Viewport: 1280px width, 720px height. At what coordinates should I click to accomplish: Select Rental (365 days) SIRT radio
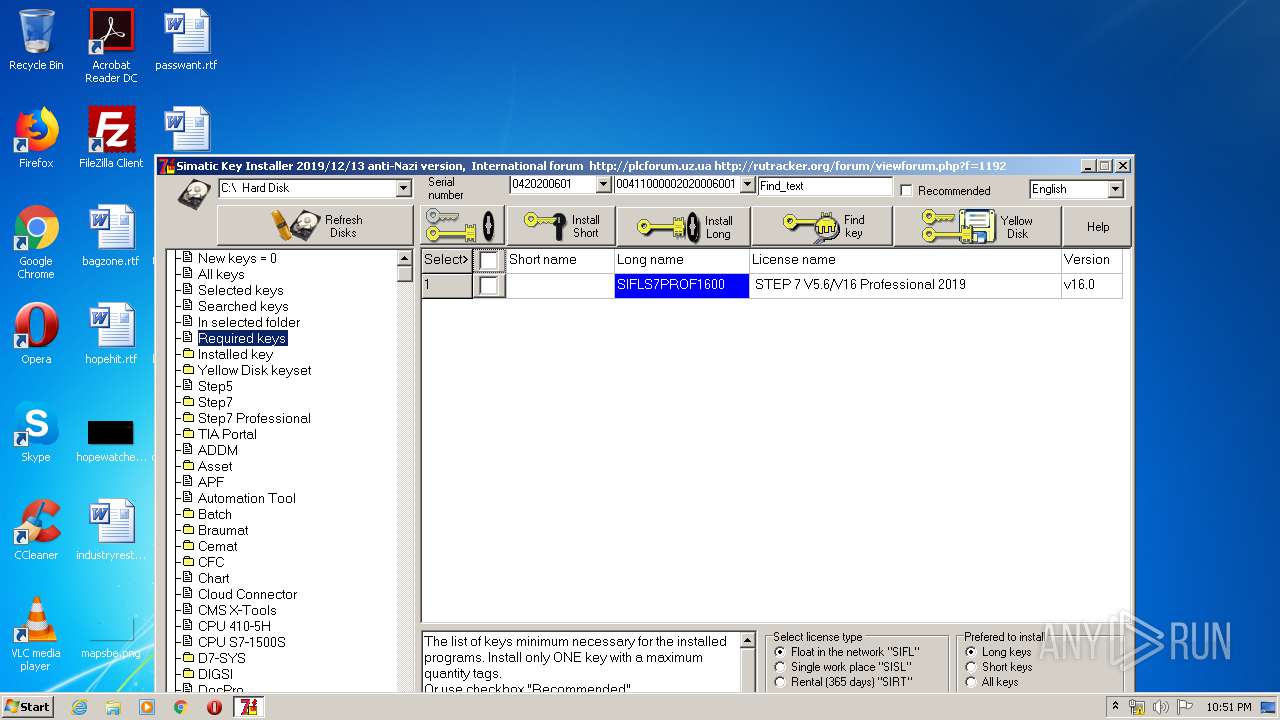pos(780,682)
